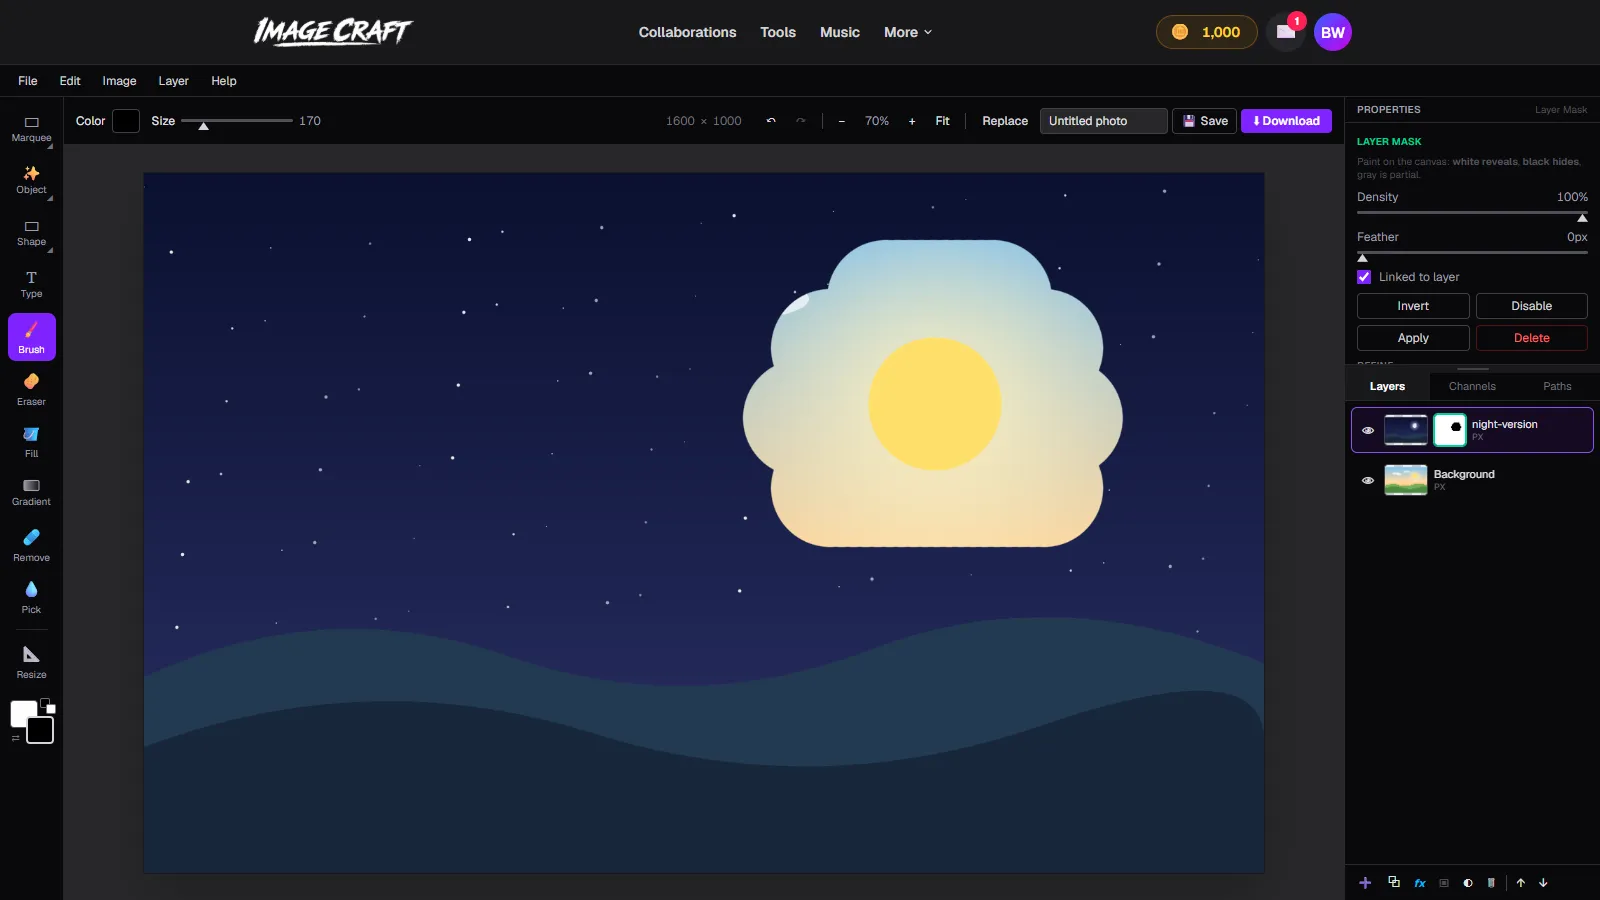Adjust the brush Size slider
Viewport: 1600px width, 900px height.
pyautogui.click(x=237, y=121)
